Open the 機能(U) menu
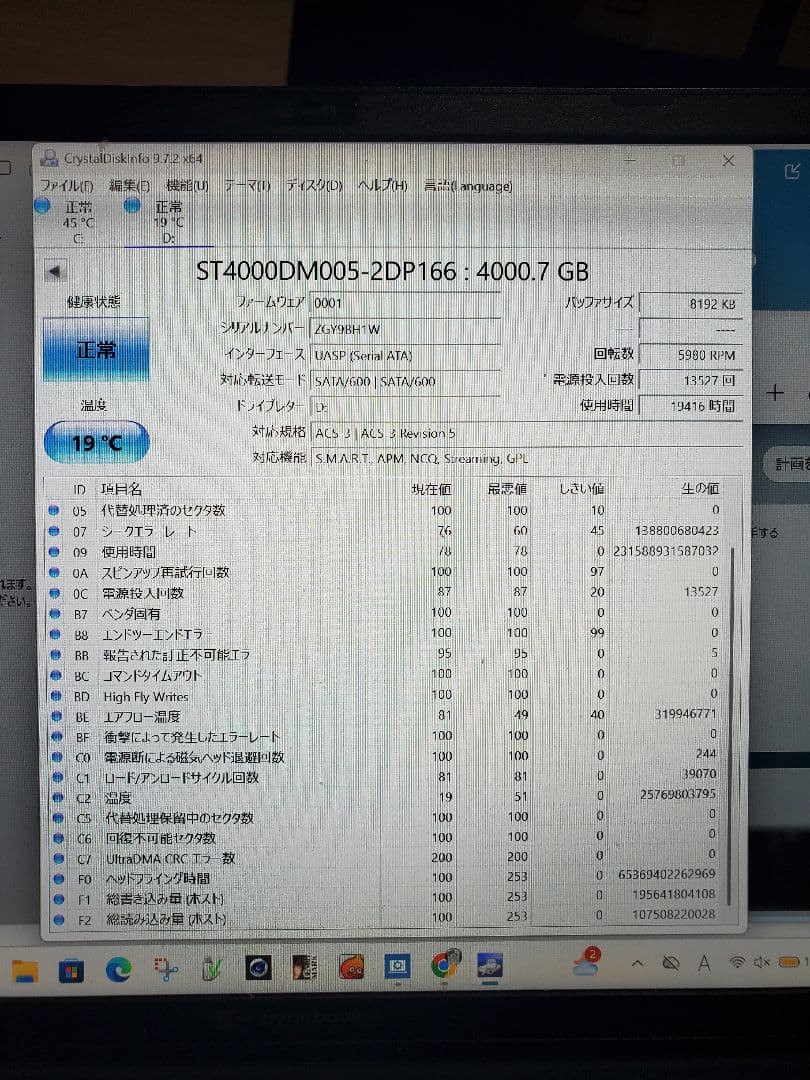The height and width of the screenshot is (1080, 810). (187, 185)
